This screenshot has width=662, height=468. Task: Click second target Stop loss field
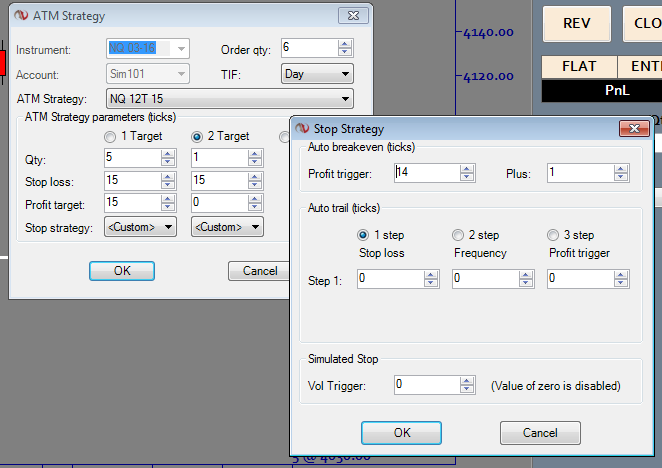(x=220, y=180)
